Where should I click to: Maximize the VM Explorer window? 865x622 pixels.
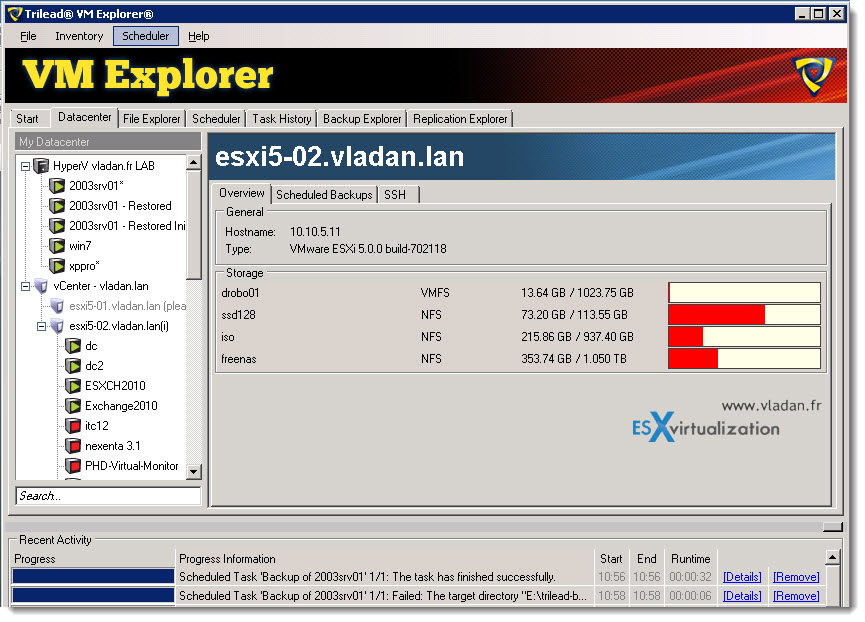[x=819, y=13]
